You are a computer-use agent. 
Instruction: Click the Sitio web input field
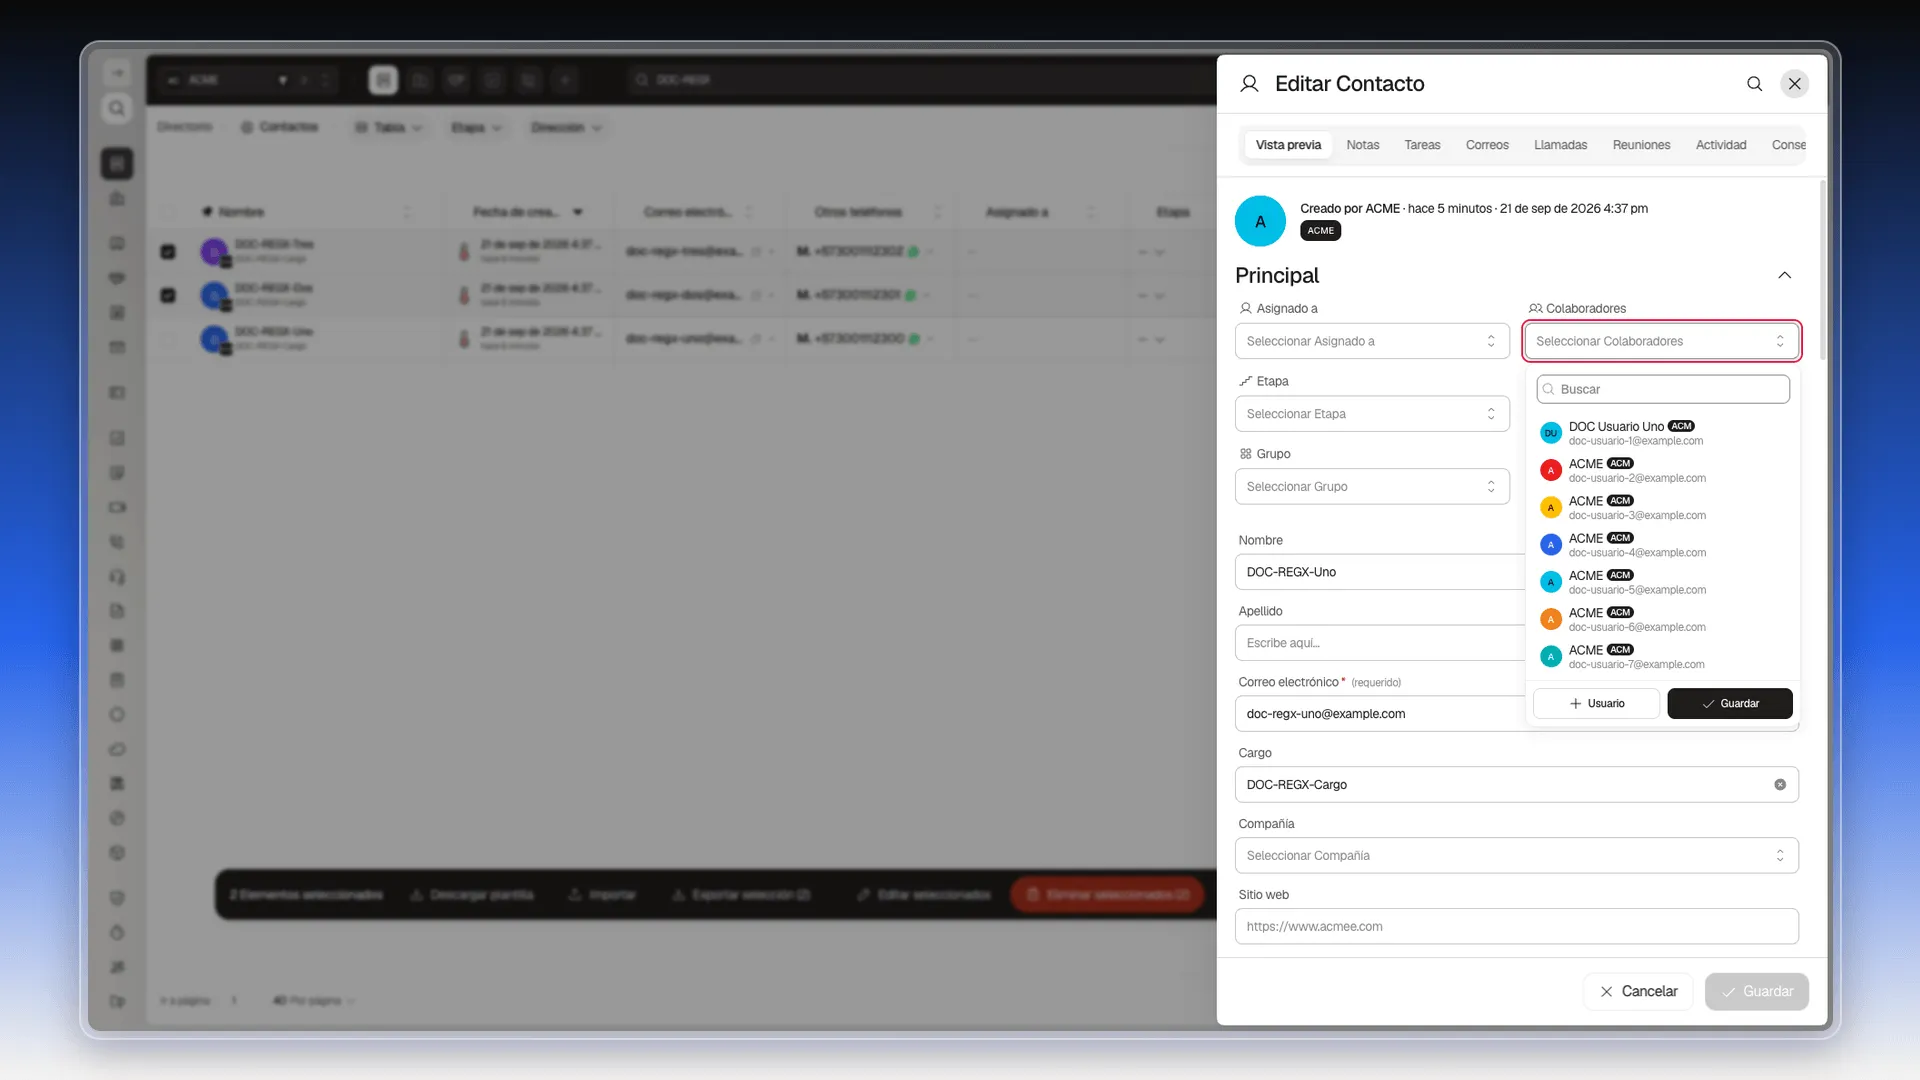pos(1516,927)
